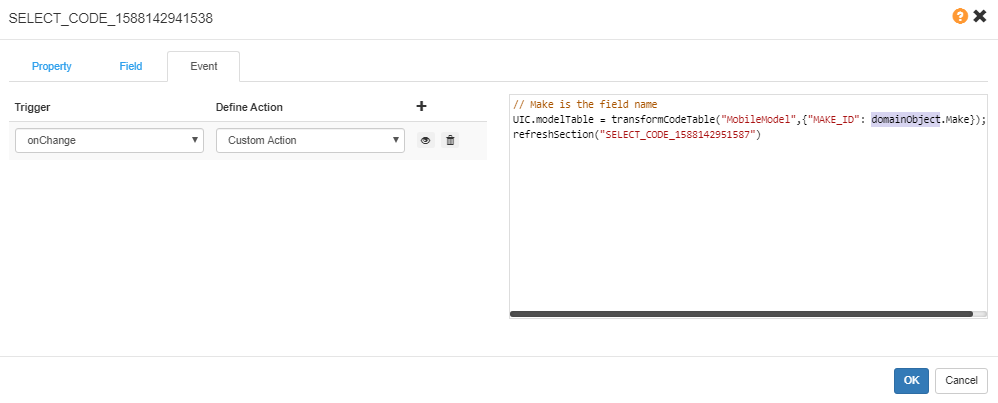Confirm changes with OK button
Screen dimensions: 998x403
click(x=911, y=380)
